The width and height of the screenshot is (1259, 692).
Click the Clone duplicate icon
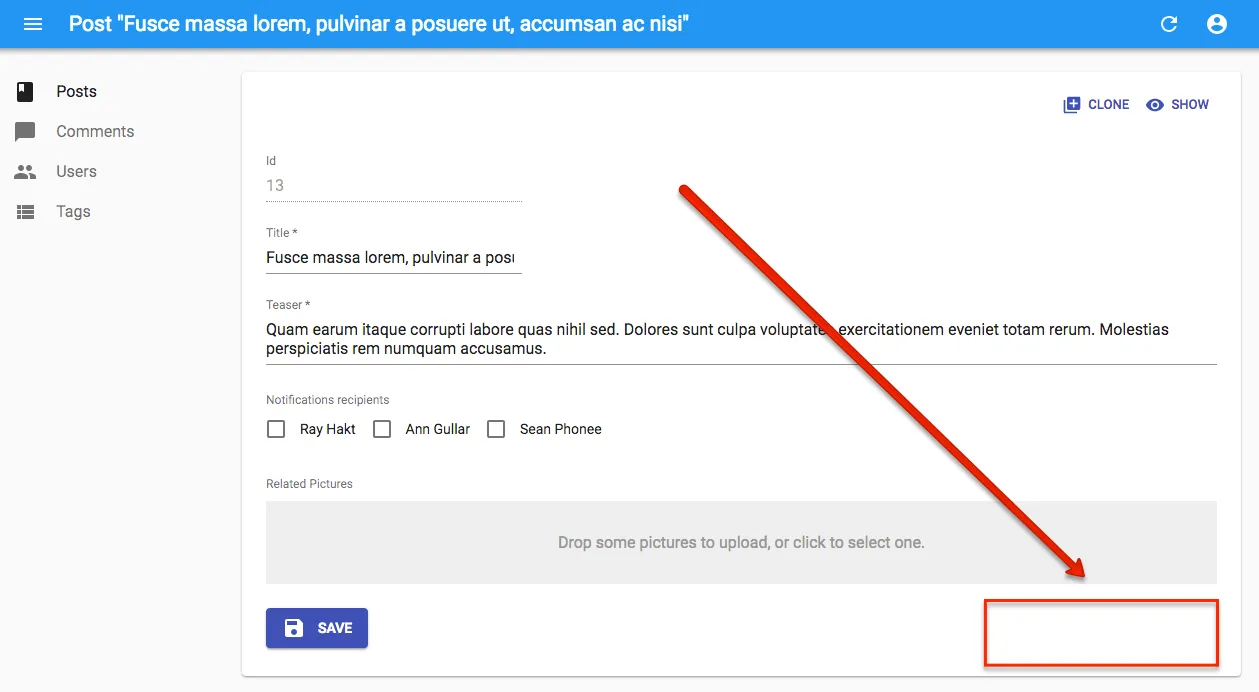(1071, 105)
